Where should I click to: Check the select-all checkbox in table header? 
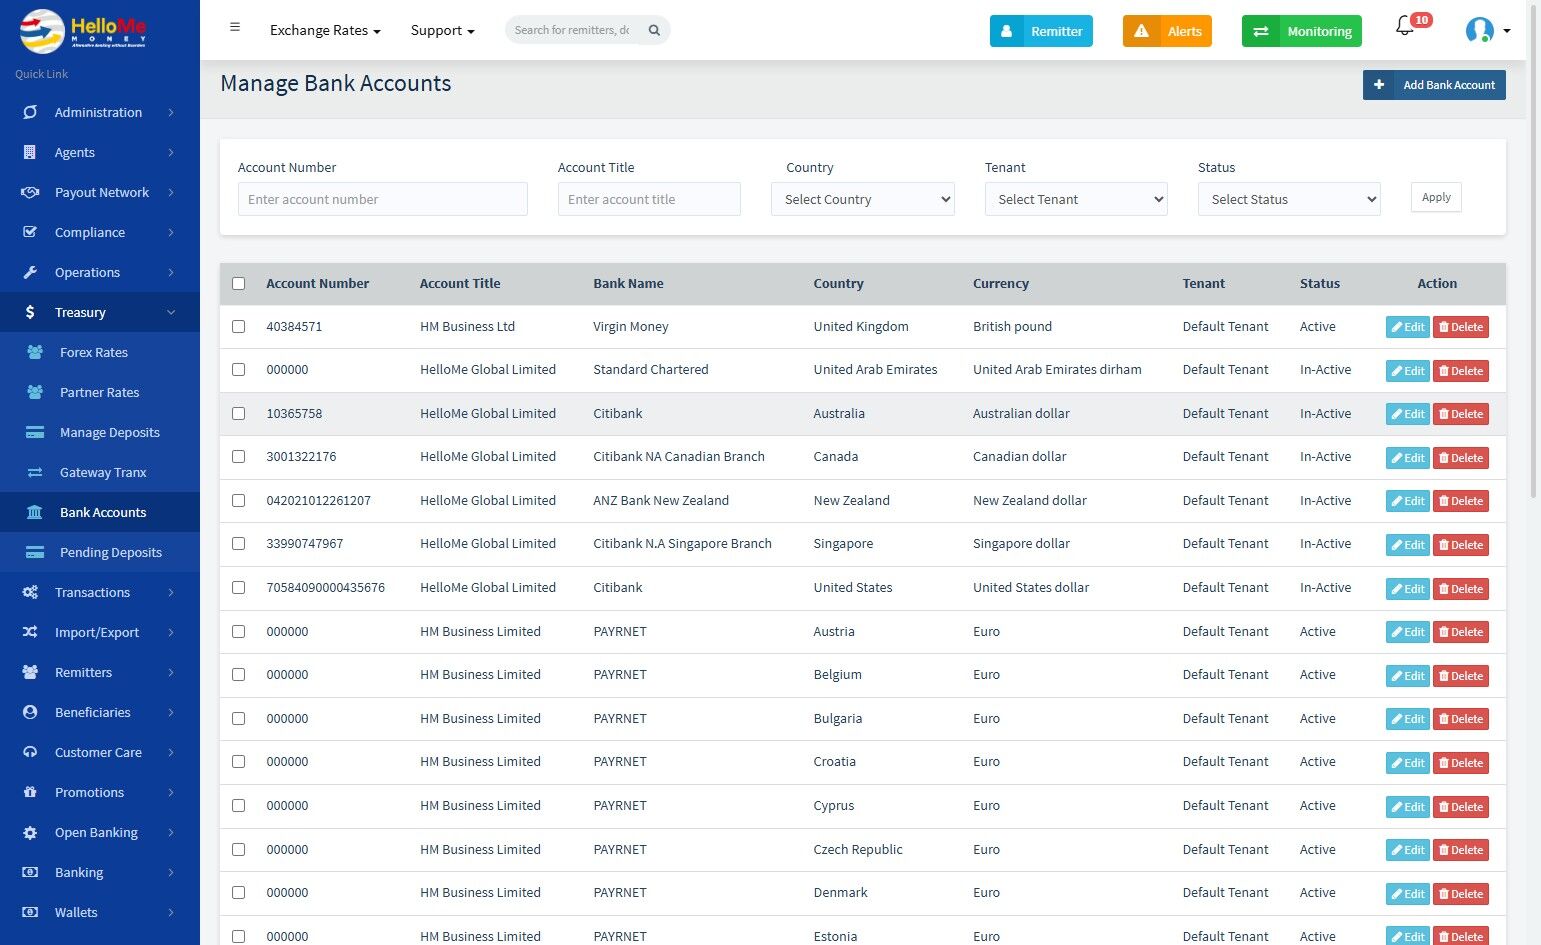click(x=238, y=284)
